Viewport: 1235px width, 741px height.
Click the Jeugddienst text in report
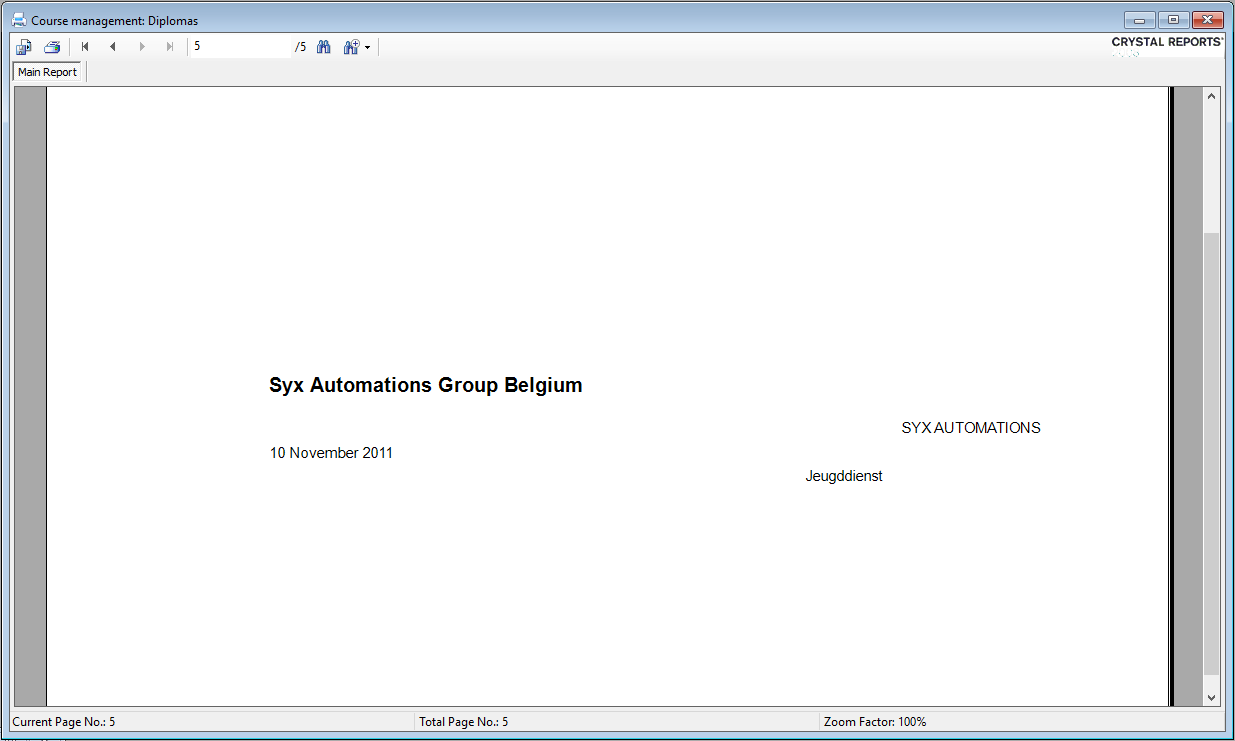(843, 476)
